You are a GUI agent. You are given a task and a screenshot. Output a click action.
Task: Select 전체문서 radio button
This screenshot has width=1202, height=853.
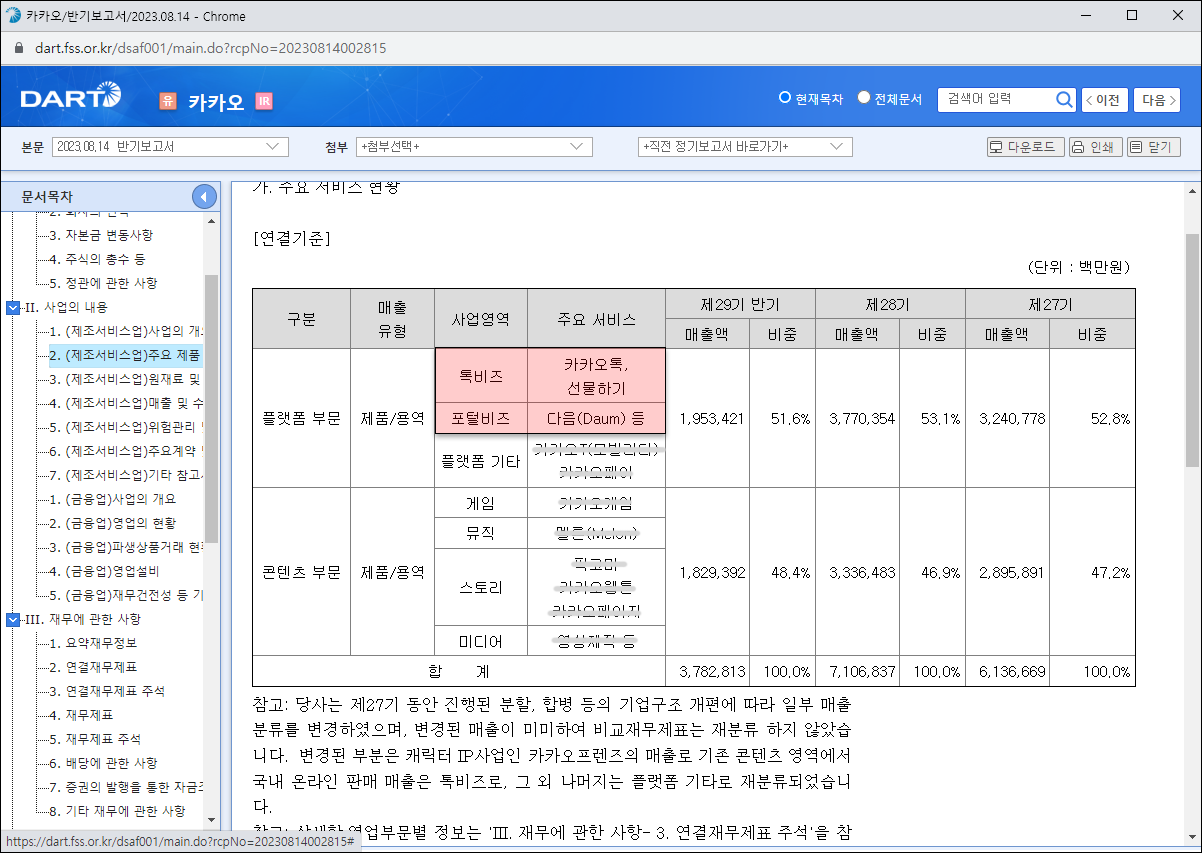[865, 98]
